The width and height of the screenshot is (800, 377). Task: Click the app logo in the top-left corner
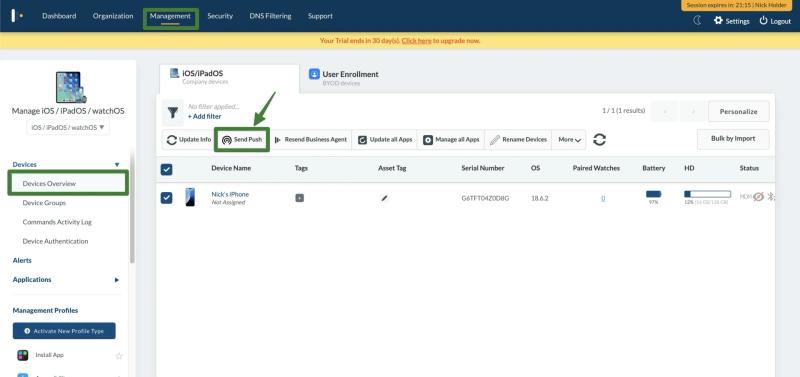pyautogui.click(x=17, y=16)
